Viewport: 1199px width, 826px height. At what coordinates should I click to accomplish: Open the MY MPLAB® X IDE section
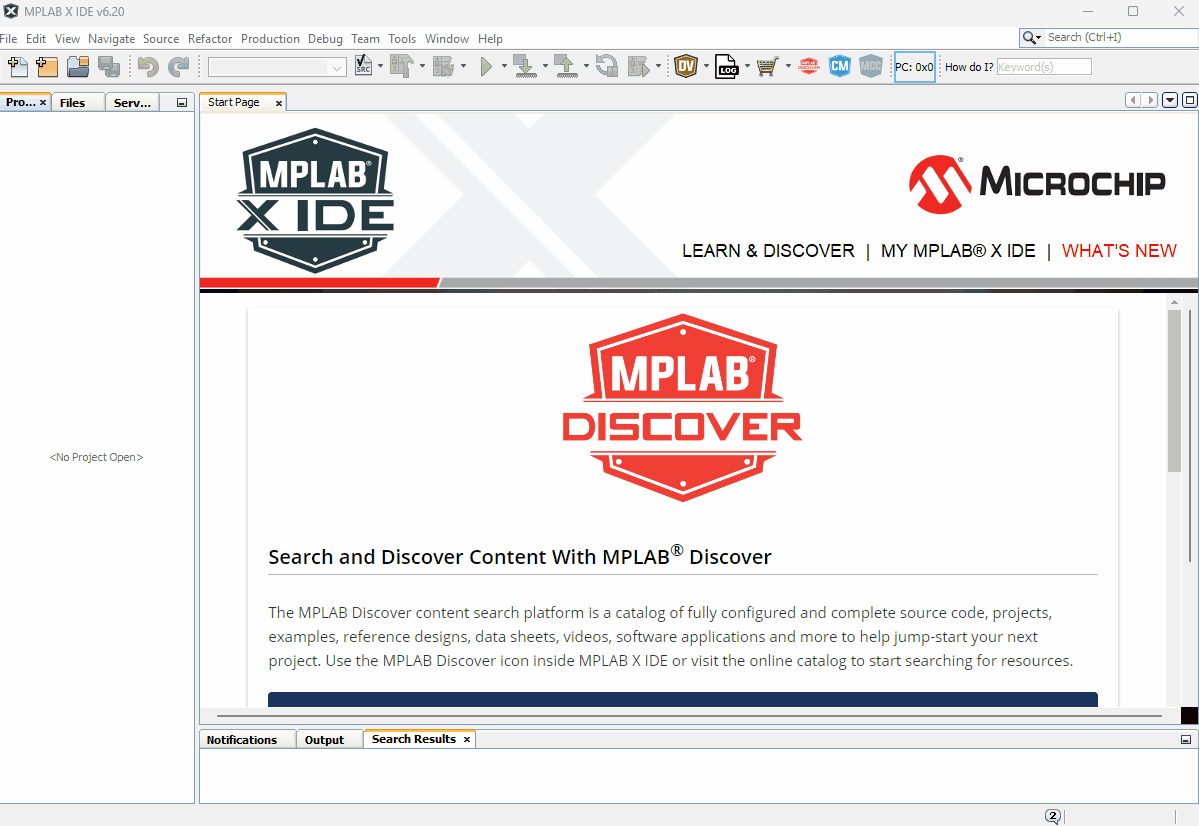[x=958, y=251]
